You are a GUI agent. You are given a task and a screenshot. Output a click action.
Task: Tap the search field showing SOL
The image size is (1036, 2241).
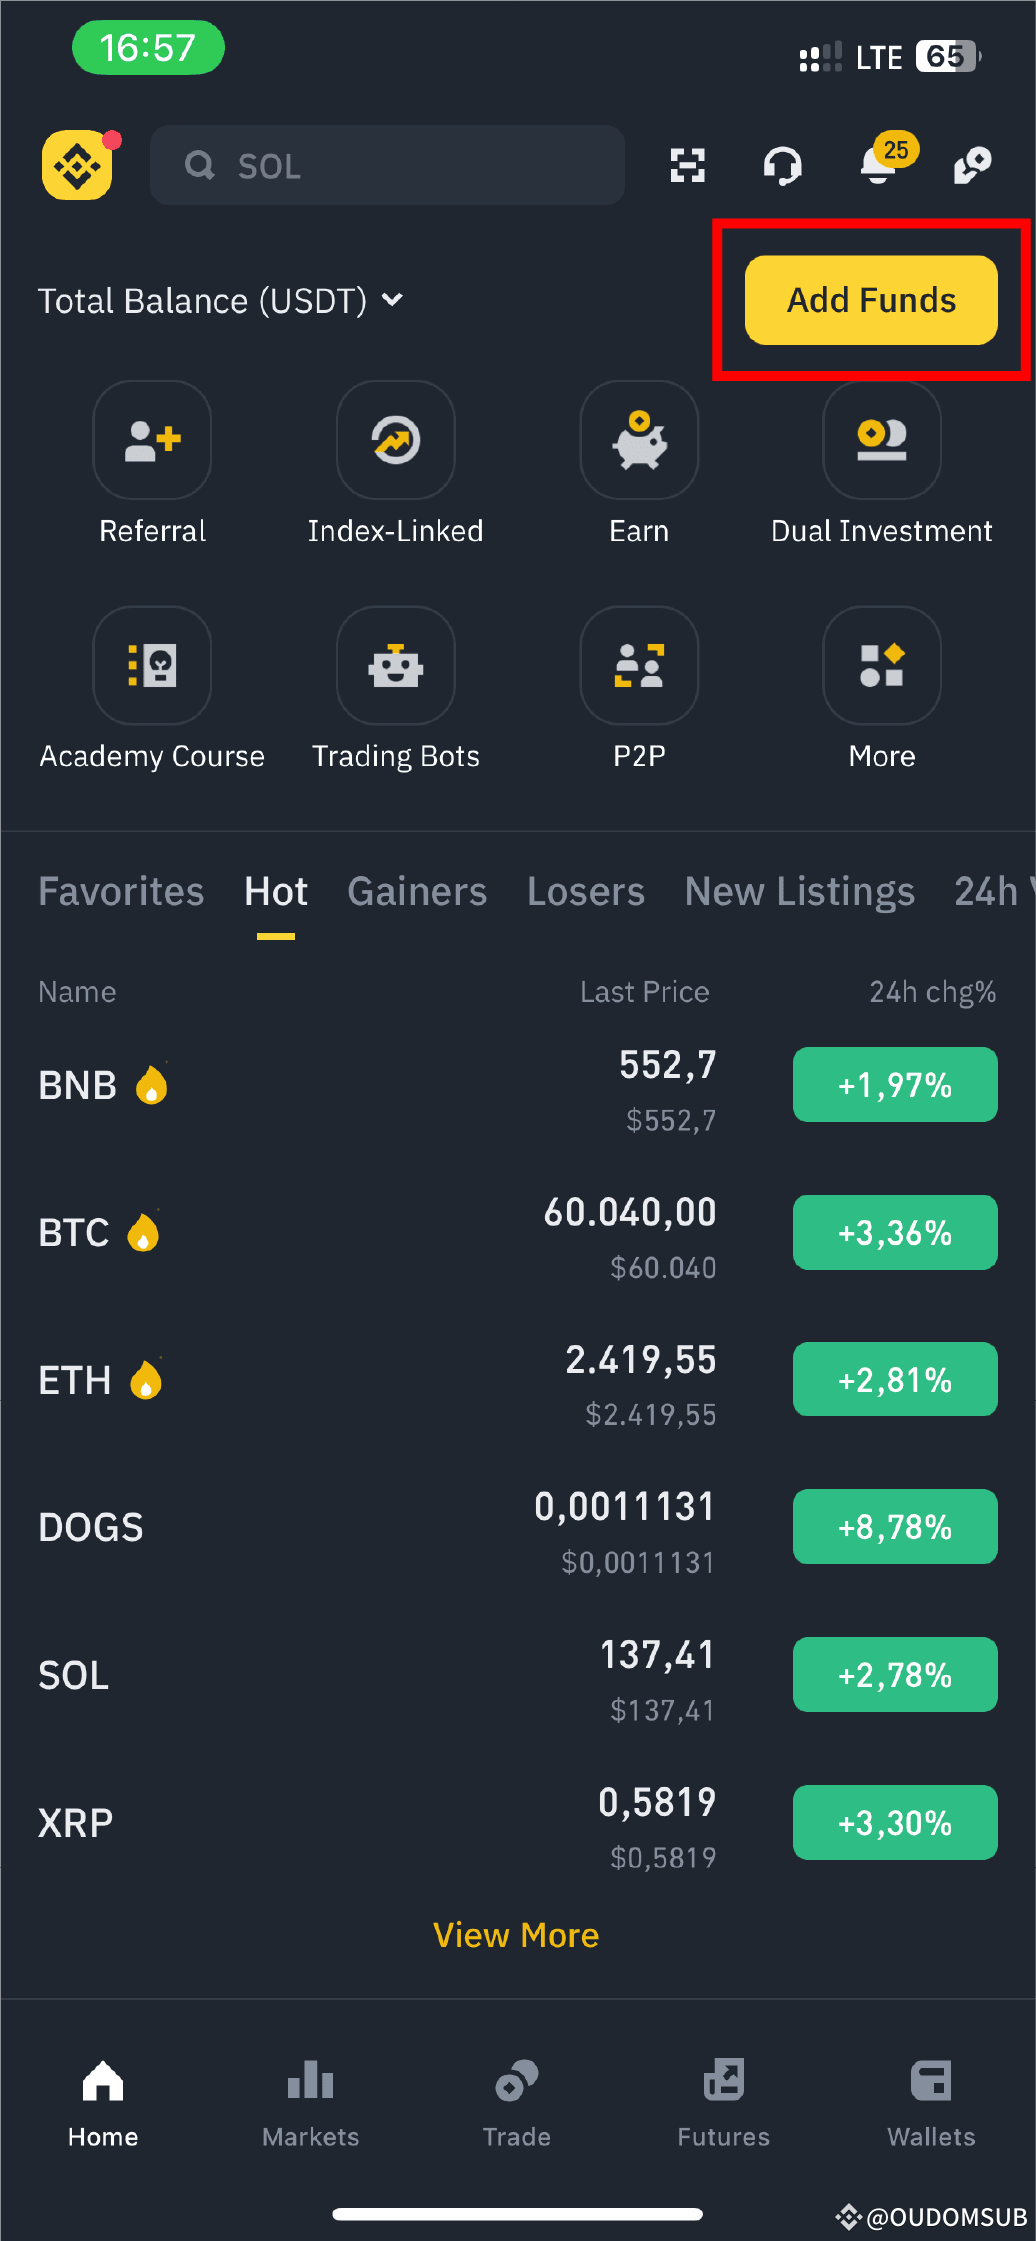click(388, 165)
